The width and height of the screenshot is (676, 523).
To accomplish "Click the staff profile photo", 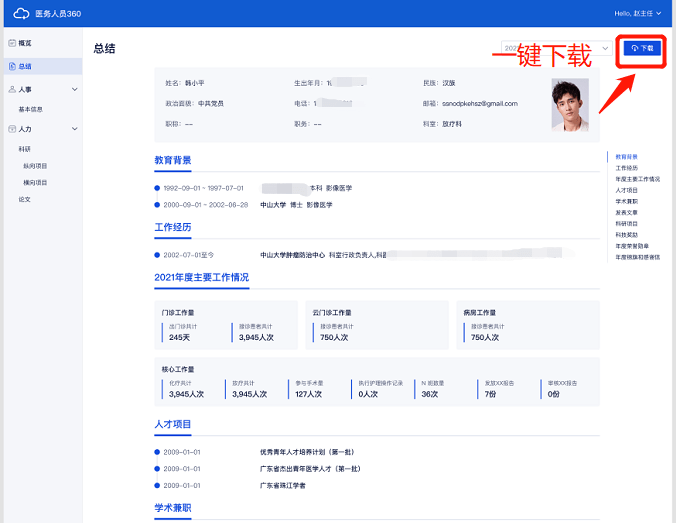I will (x=570, y=104).
